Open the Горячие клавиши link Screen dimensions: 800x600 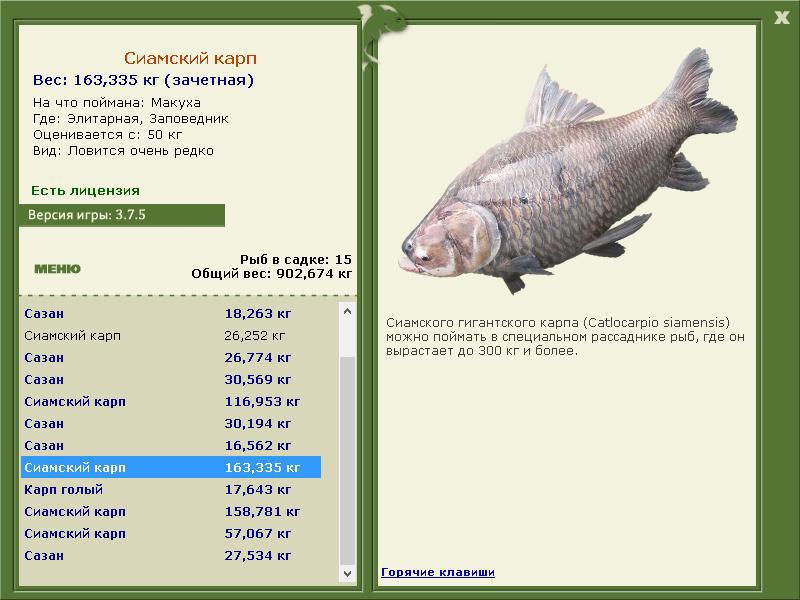pos(438,572)
